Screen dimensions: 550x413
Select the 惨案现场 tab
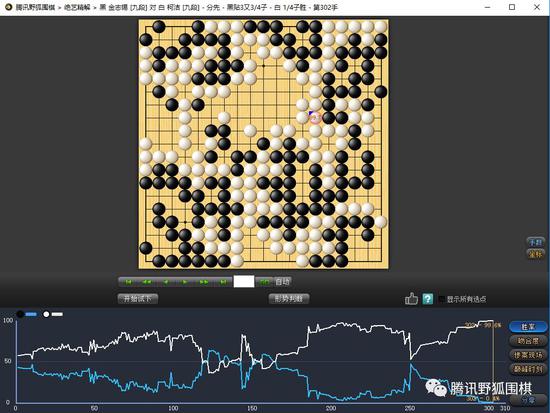[528, 355]
